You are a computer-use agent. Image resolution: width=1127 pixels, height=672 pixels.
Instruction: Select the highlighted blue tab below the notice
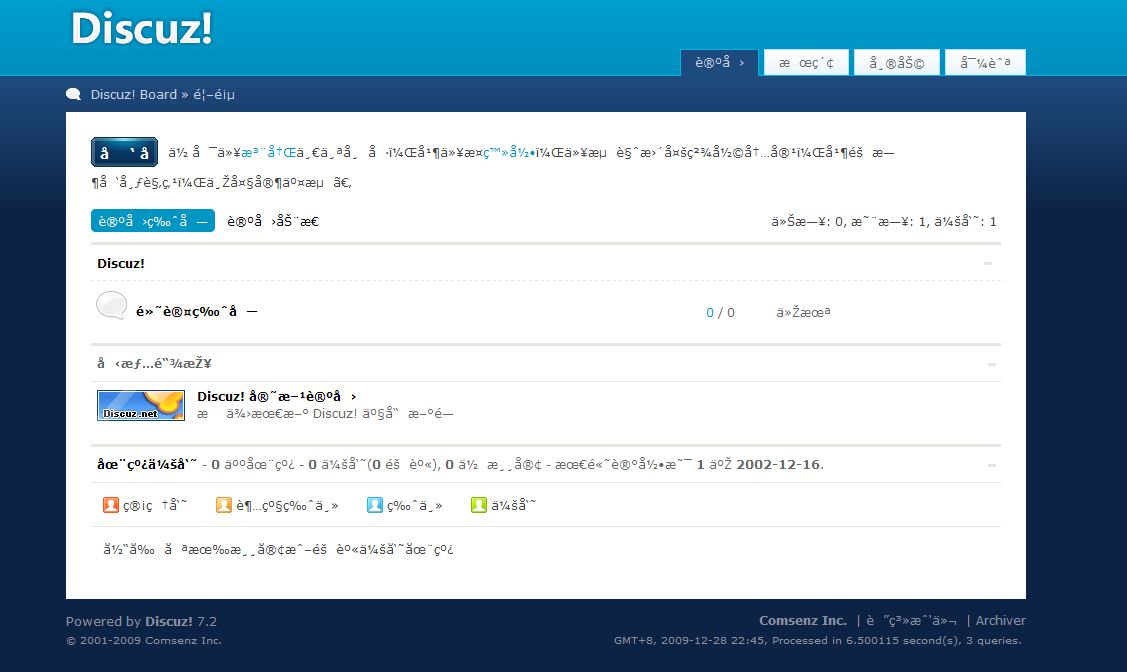(152, 221)
